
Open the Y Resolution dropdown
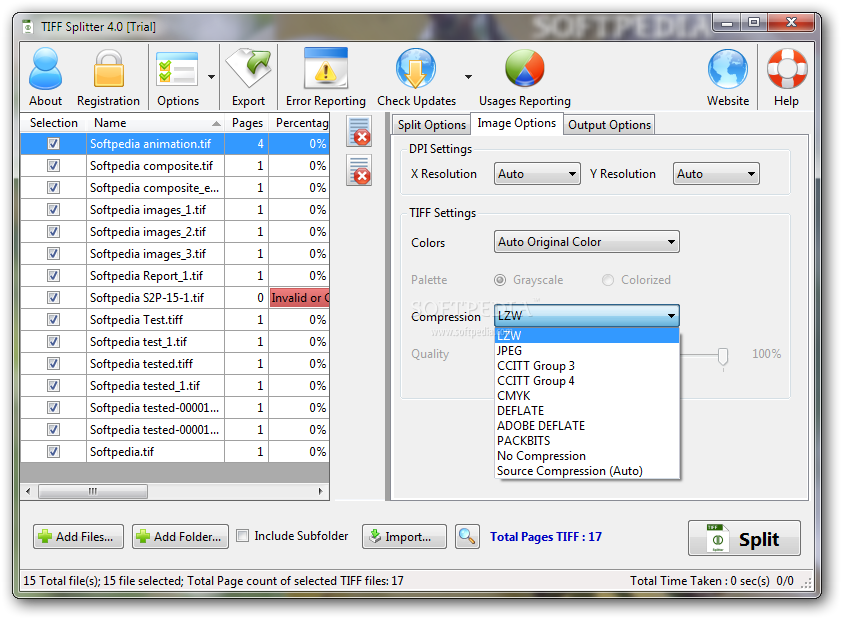[x=716, y=174]
